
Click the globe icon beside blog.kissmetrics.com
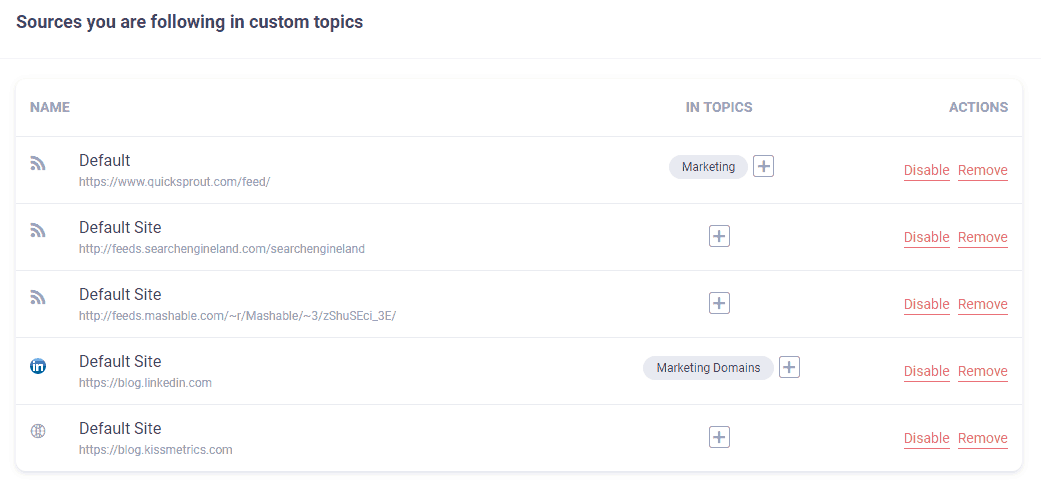pos(38,431)
